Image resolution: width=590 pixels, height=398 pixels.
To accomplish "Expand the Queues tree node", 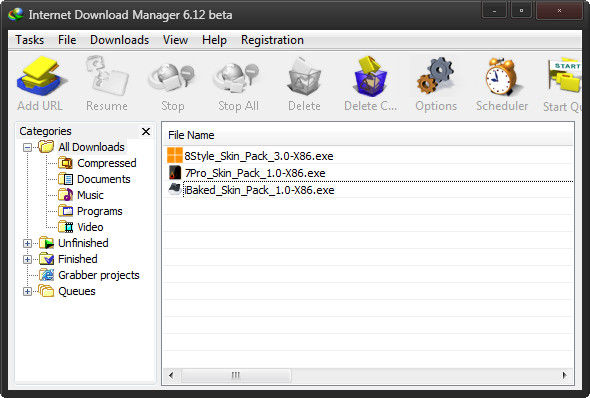I will (x=27, y=291).
